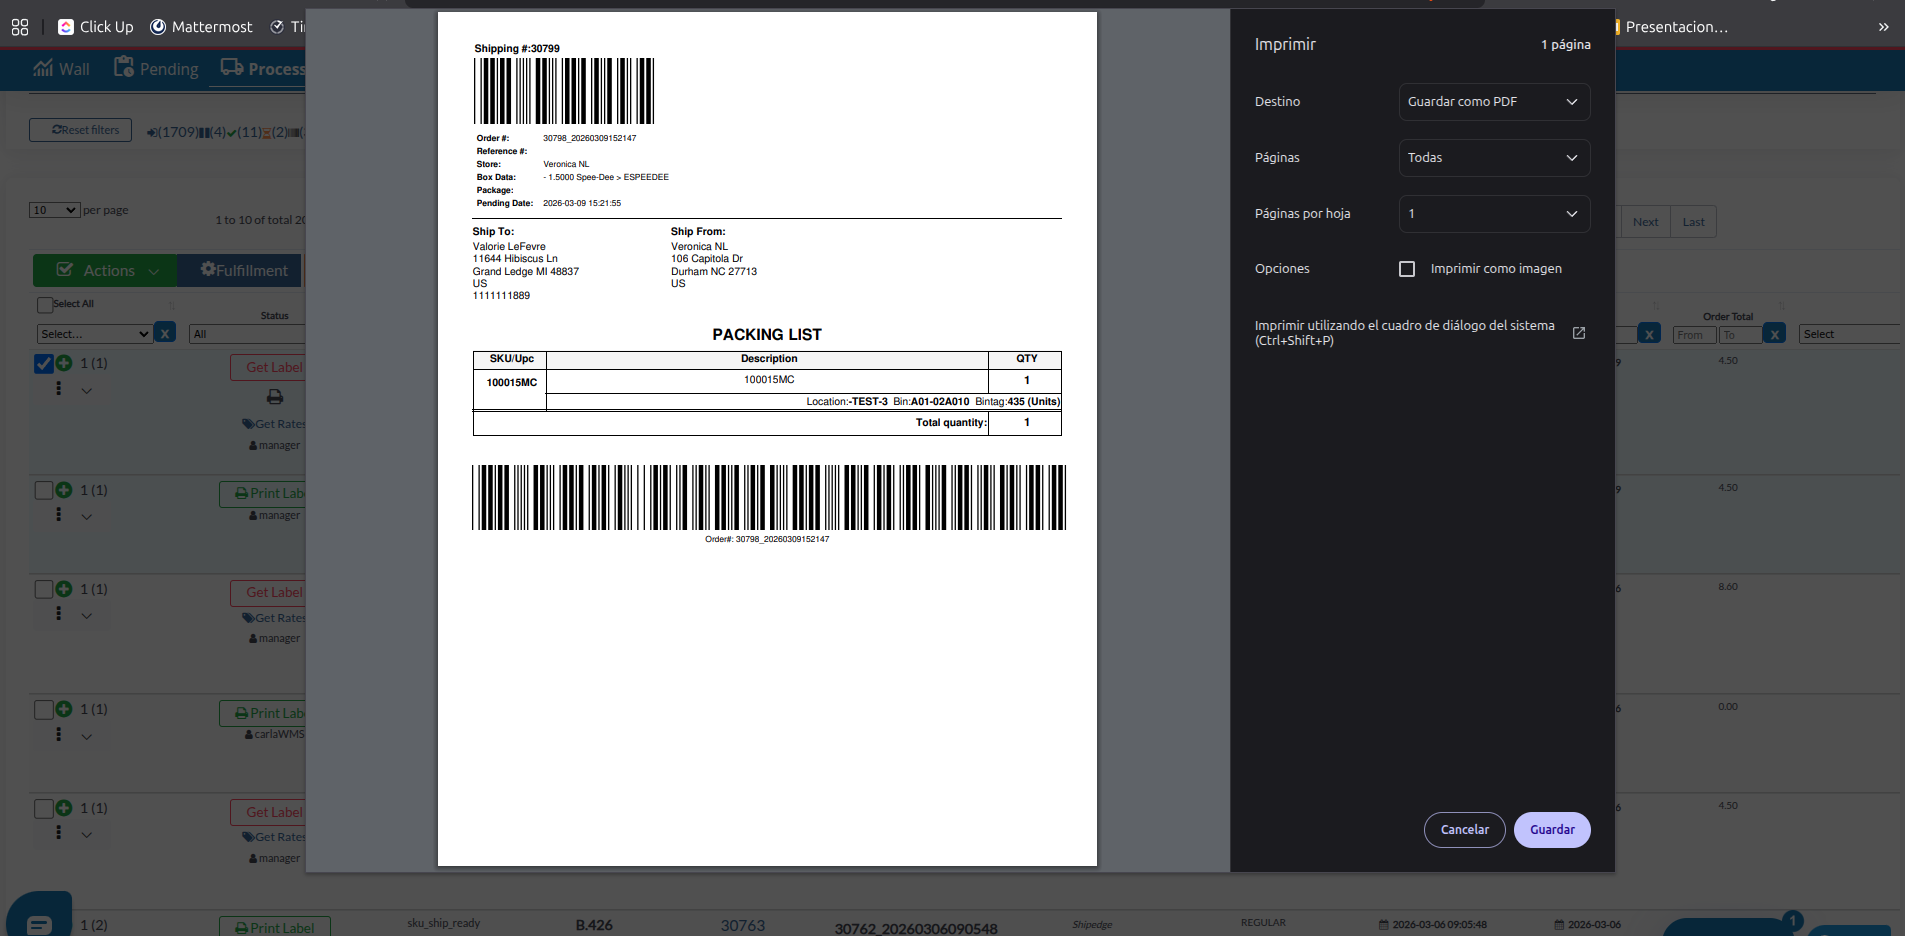Open the Páginas dropdown set to Todas

click(1493, 158)
